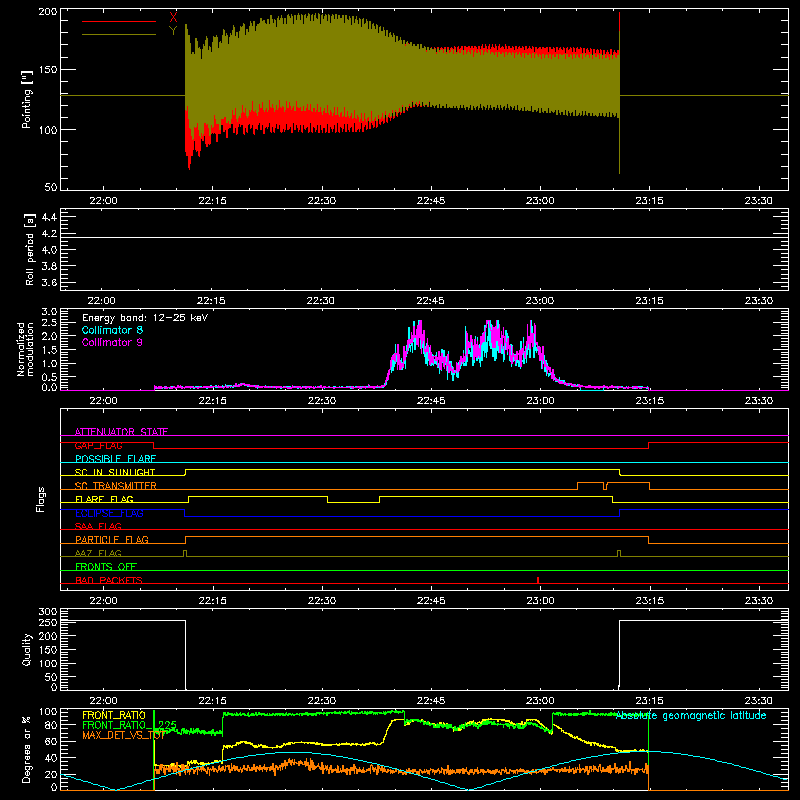The height and width of the screenshot is (800, 800).
Task: Select the BAD_PACKETS flag label
Action: [109, 580]
